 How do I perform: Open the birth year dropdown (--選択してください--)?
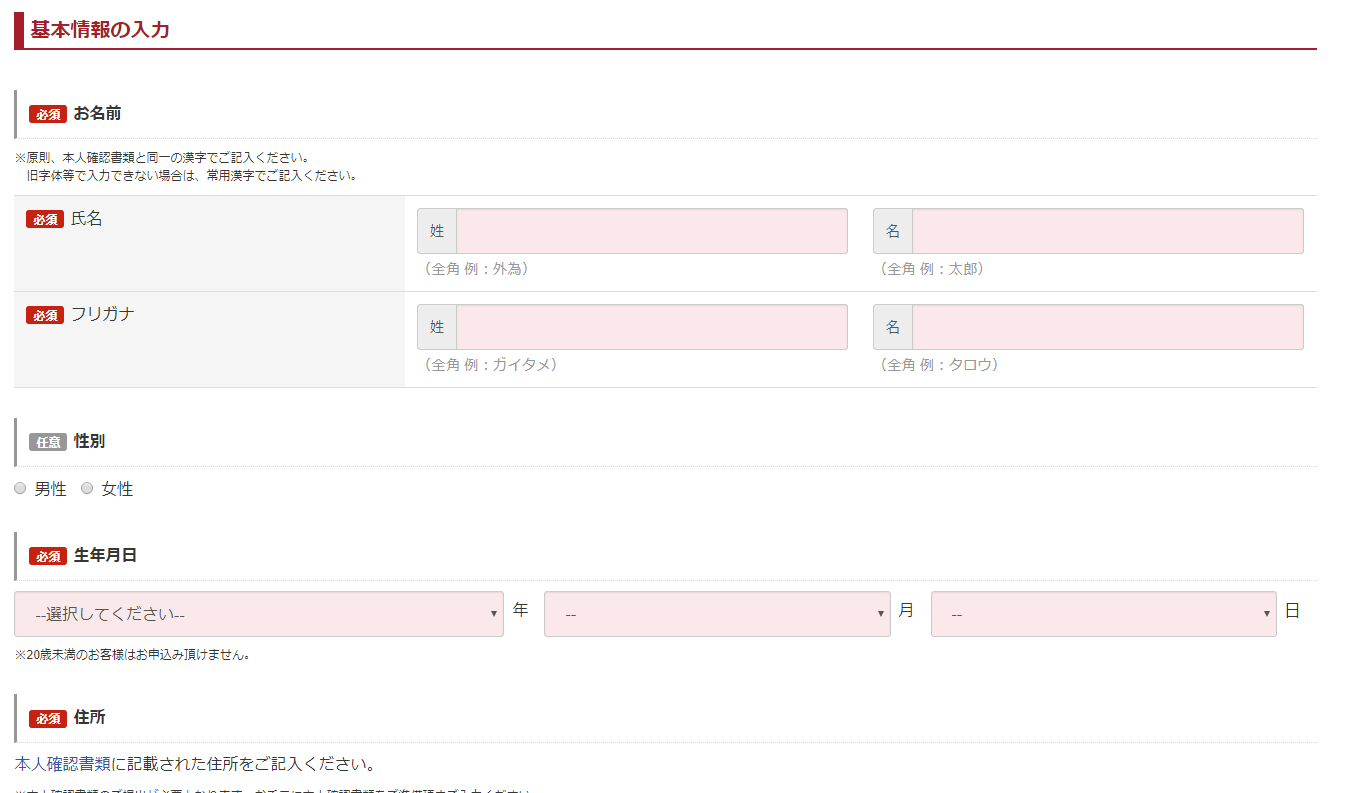pyautogui.click(x=259, y=614)
